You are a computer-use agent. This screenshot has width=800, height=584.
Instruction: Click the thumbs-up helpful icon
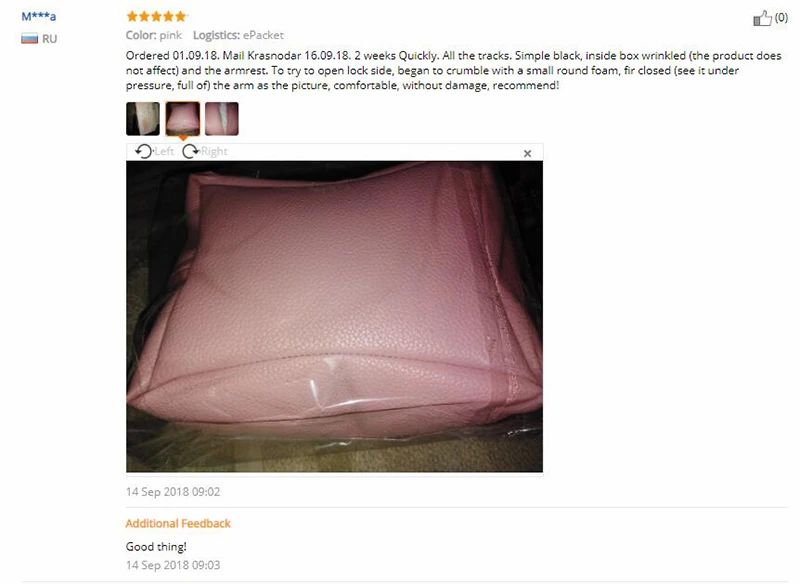762,18
